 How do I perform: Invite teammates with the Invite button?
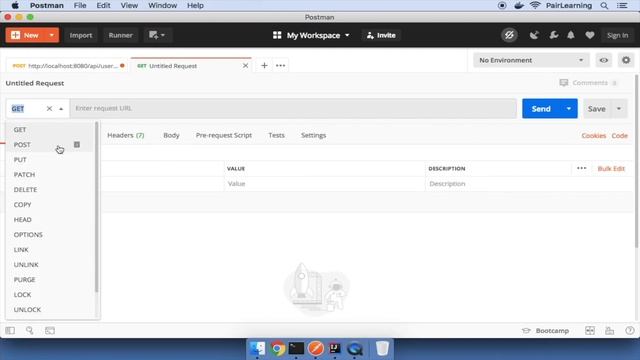coord(381,36)
